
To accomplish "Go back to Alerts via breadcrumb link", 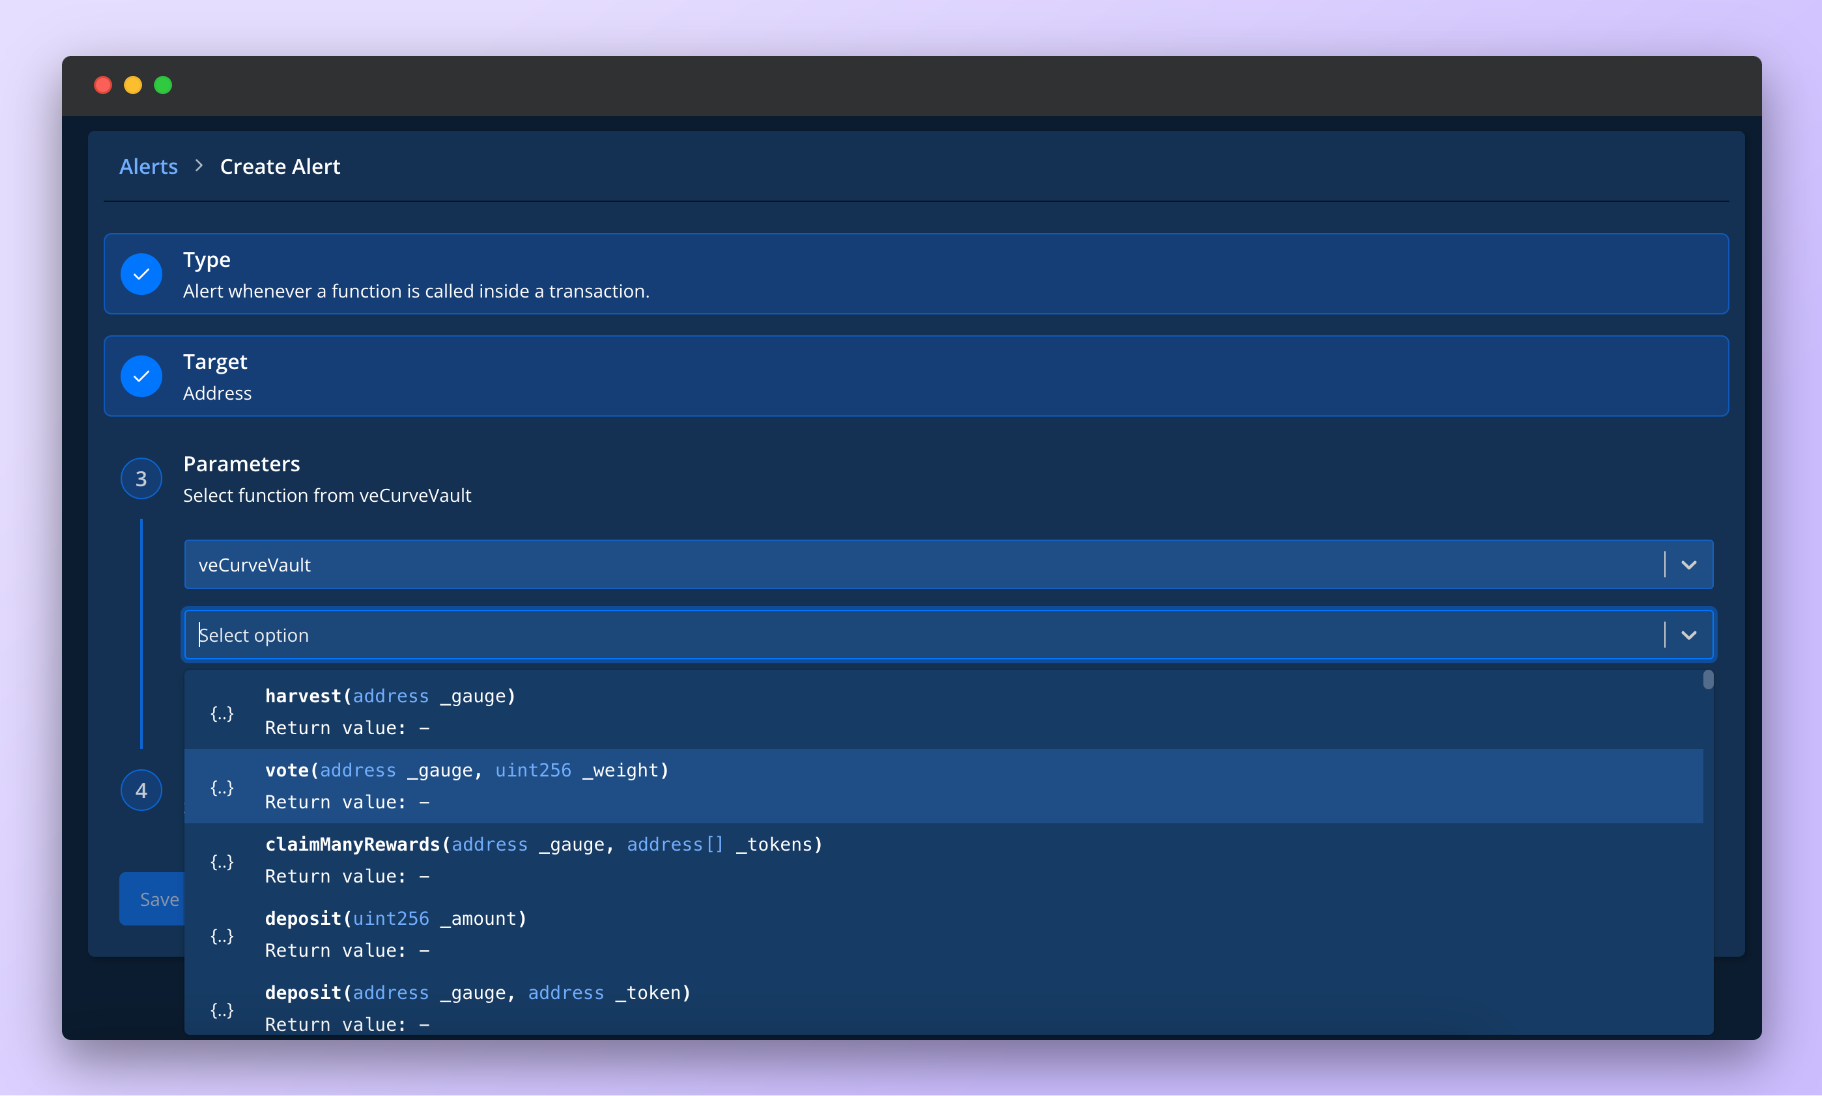I will click(x=148, y=167).
